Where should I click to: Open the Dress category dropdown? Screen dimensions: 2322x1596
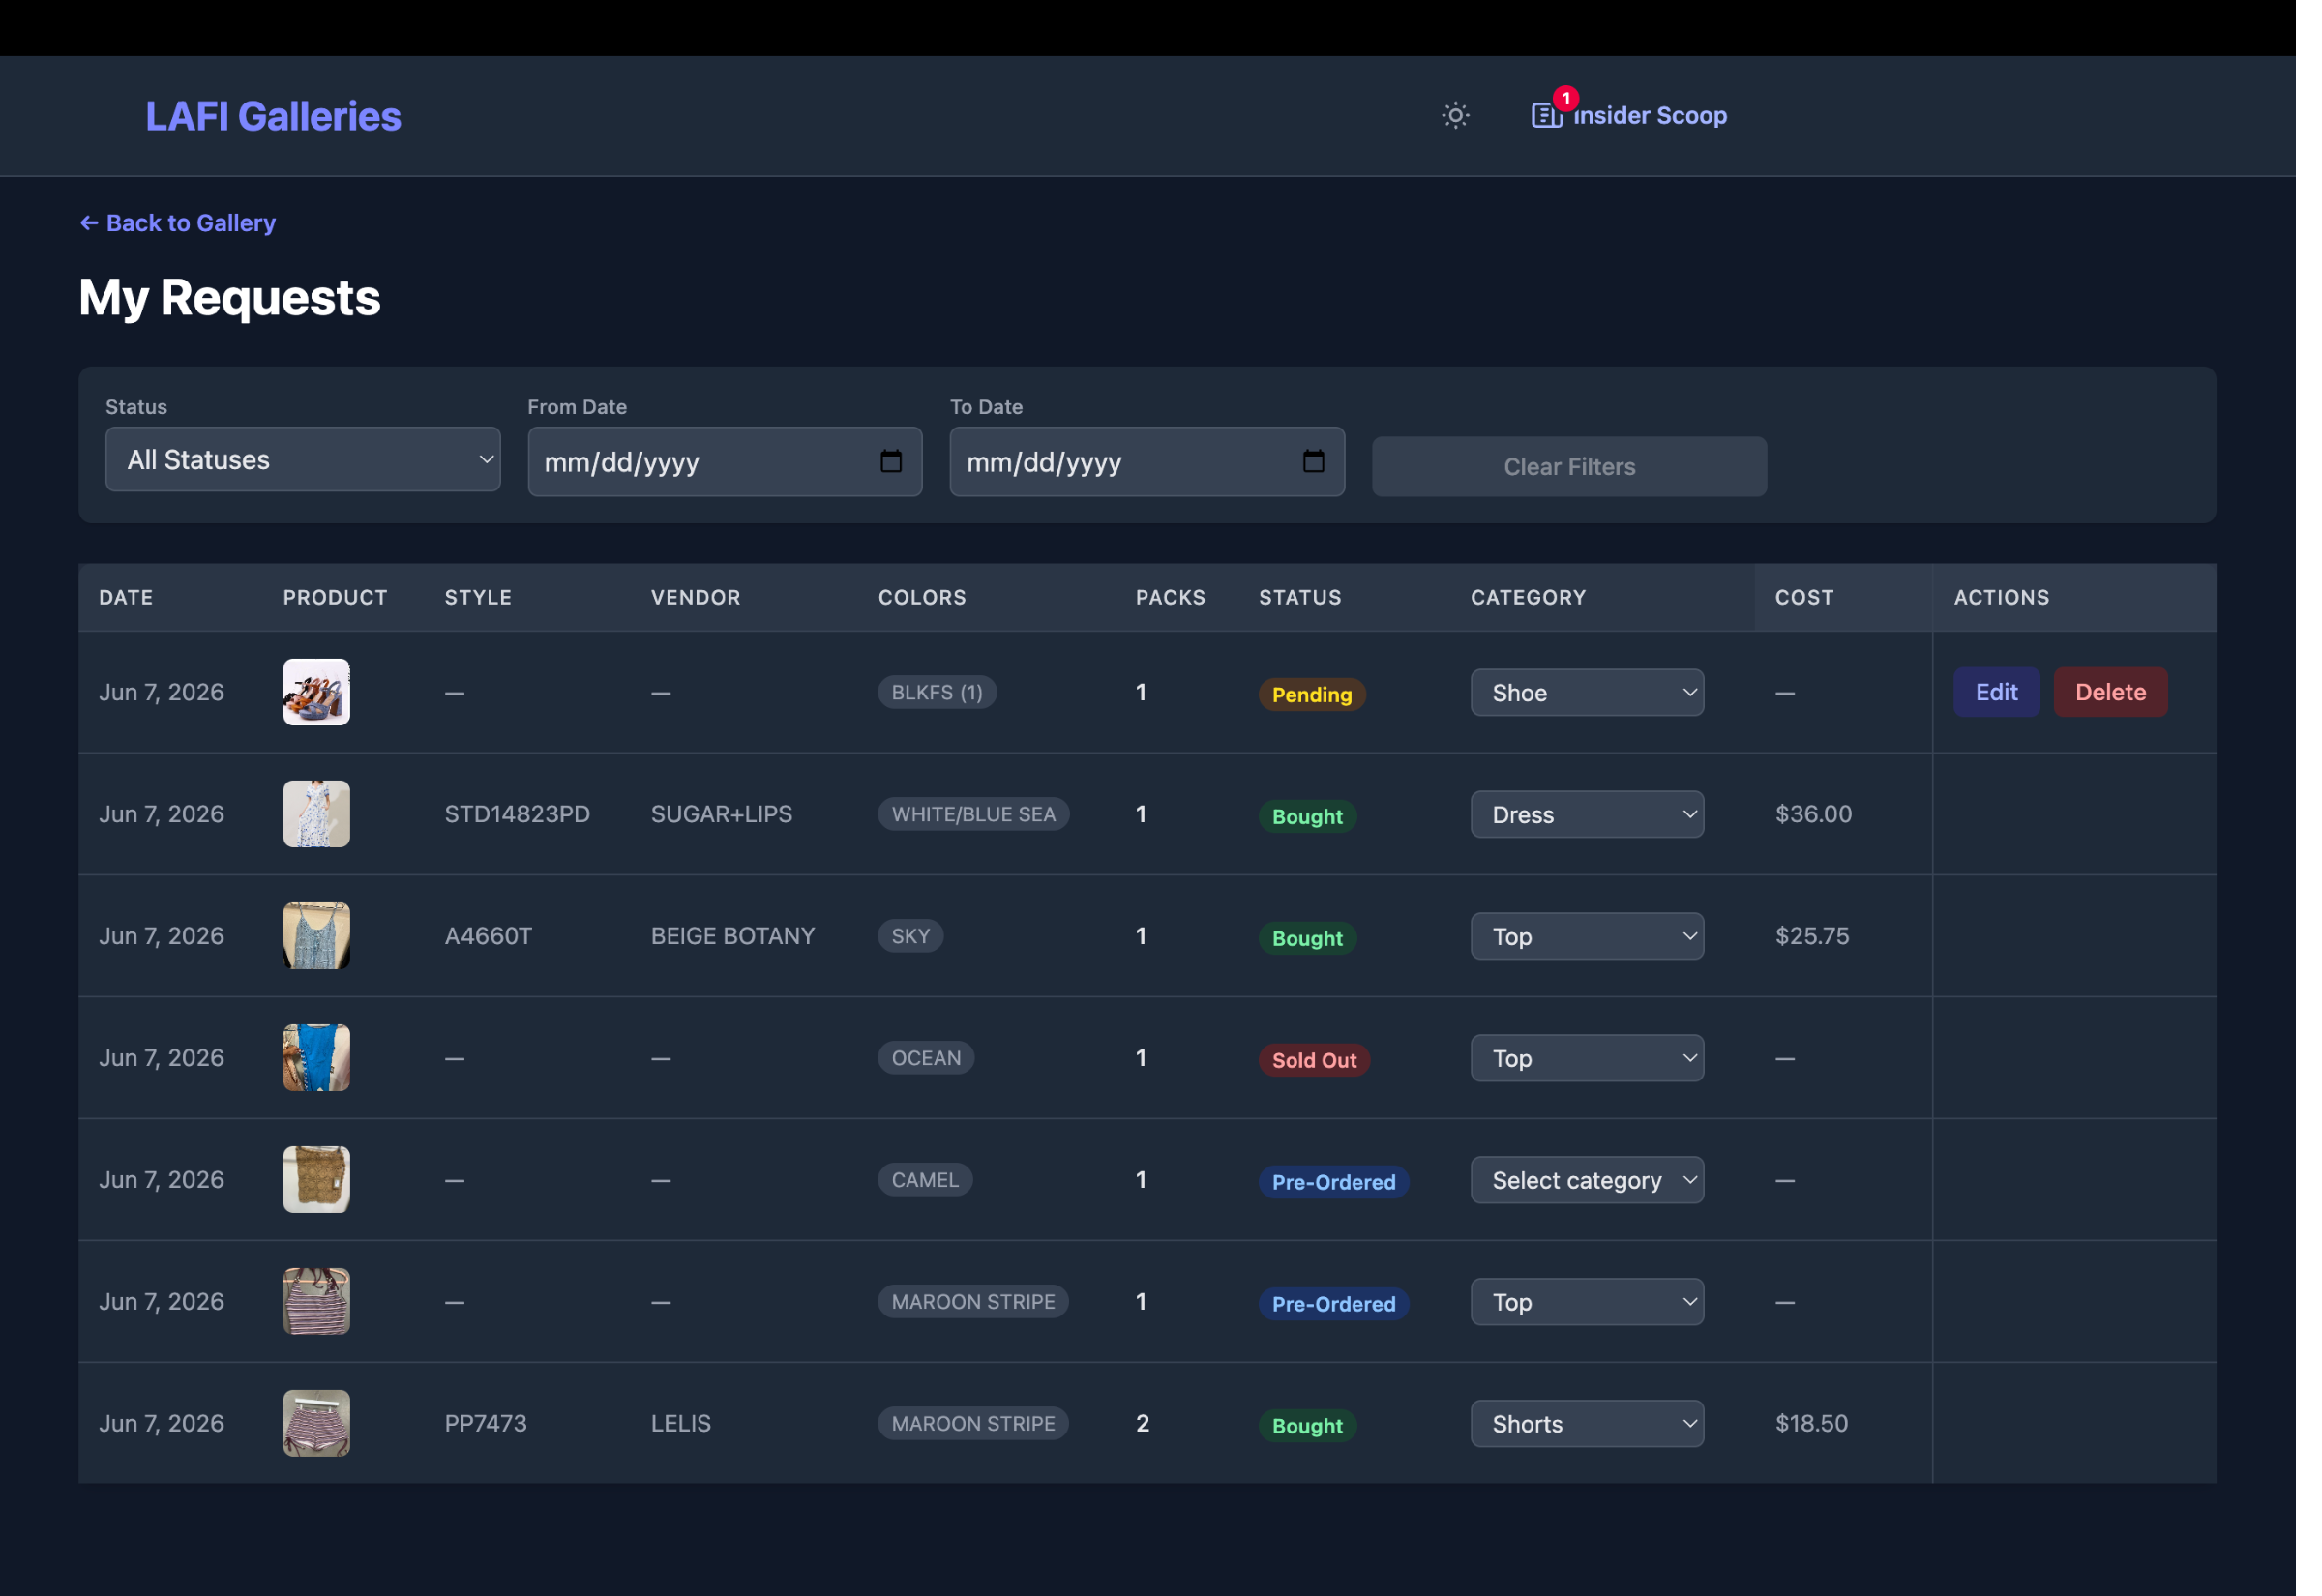(x=1587, y=815)
